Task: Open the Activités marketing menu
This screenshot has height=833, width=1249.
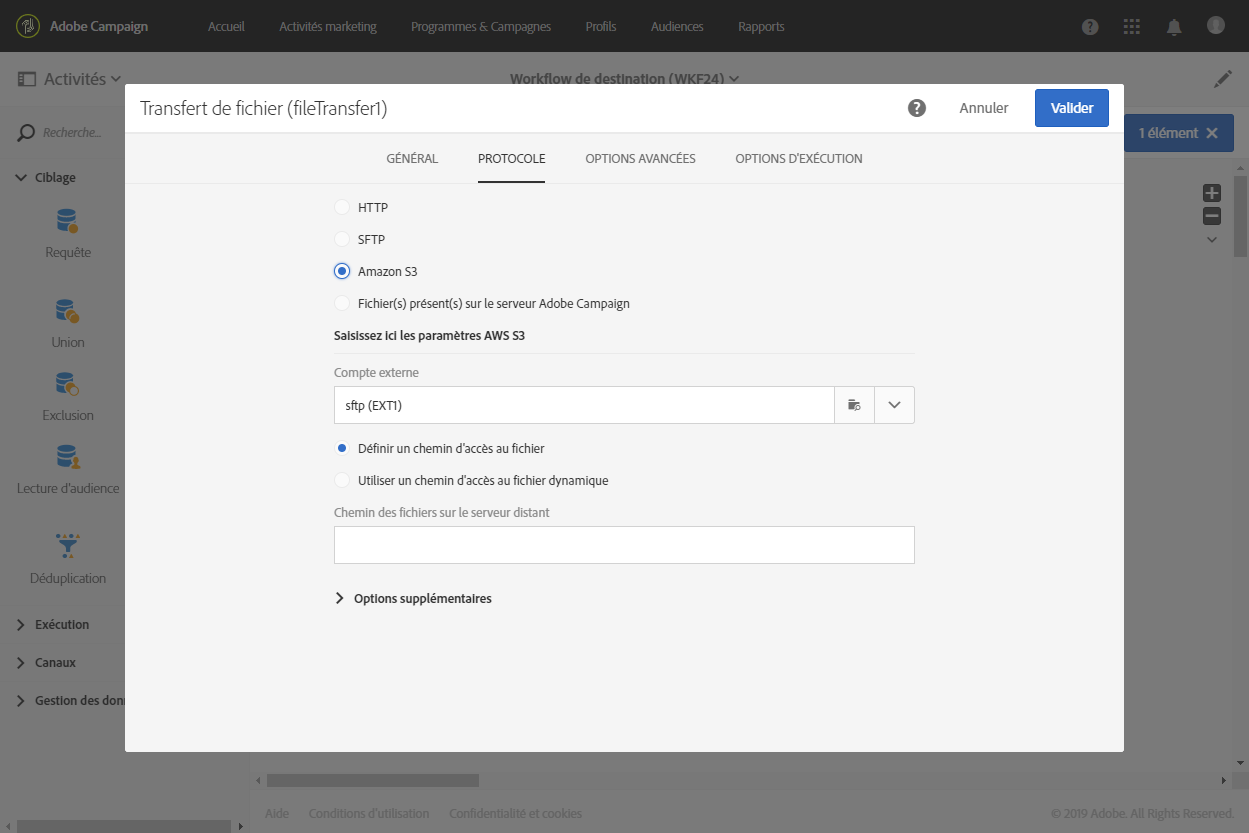Action: (x=328, y=27)
